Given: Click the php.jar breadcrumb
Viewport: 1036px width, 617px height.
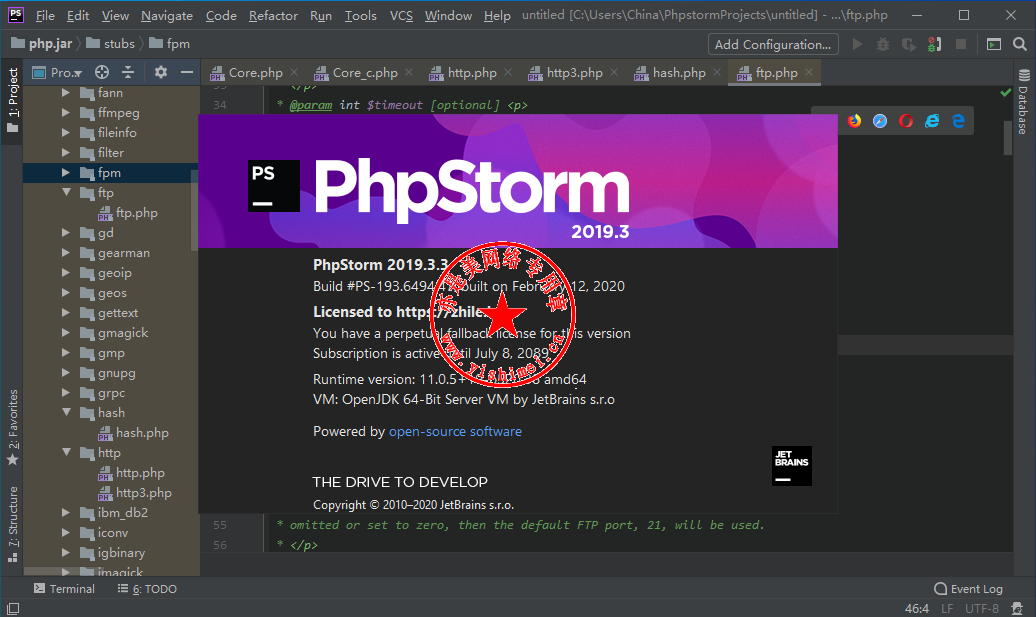Looking at the screenshot, I should tap(42, 44).
